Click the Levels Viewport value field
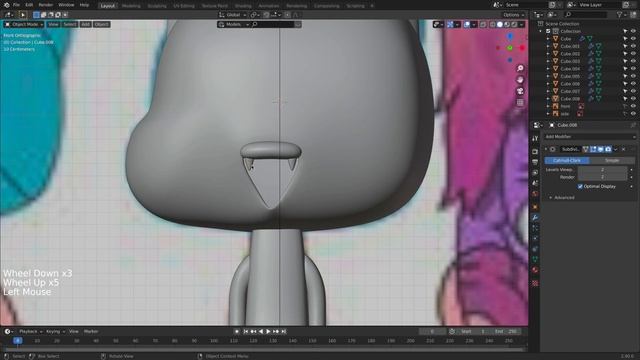 (602, 169)
